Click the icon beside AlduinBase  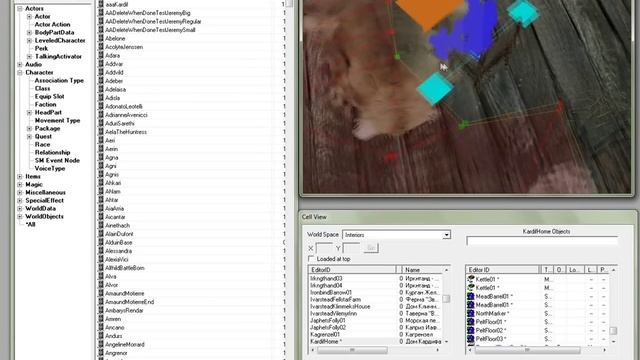click(x=101, y=242)
